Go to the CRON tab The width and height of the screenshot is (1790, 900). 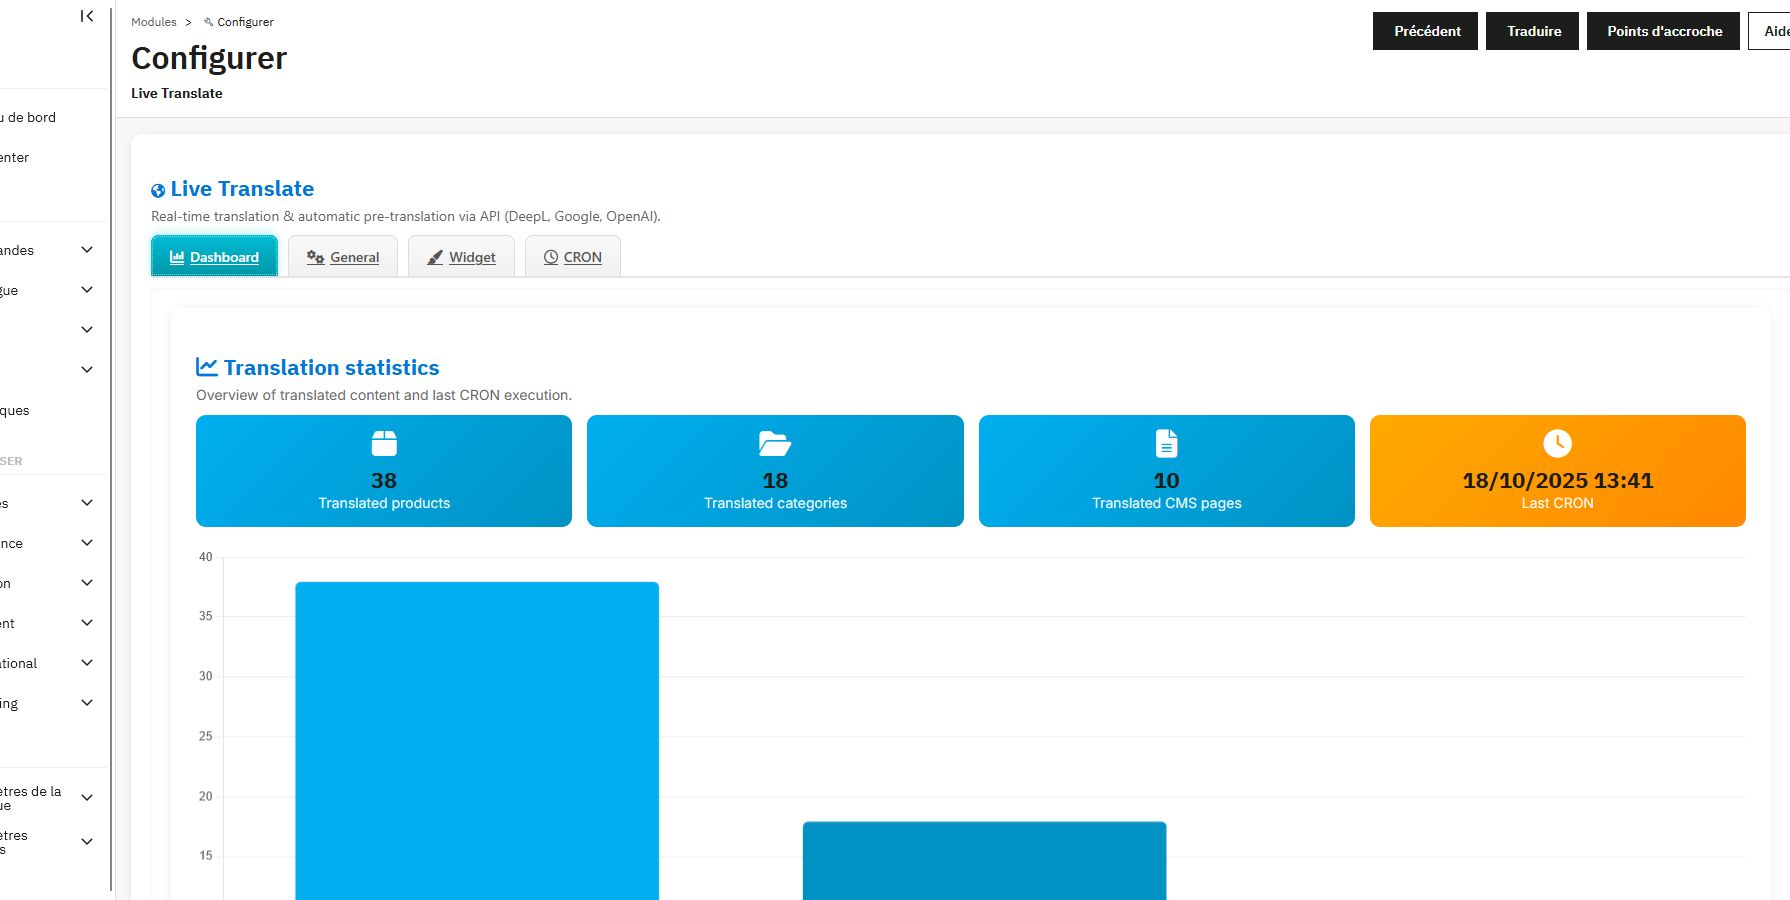573,256
